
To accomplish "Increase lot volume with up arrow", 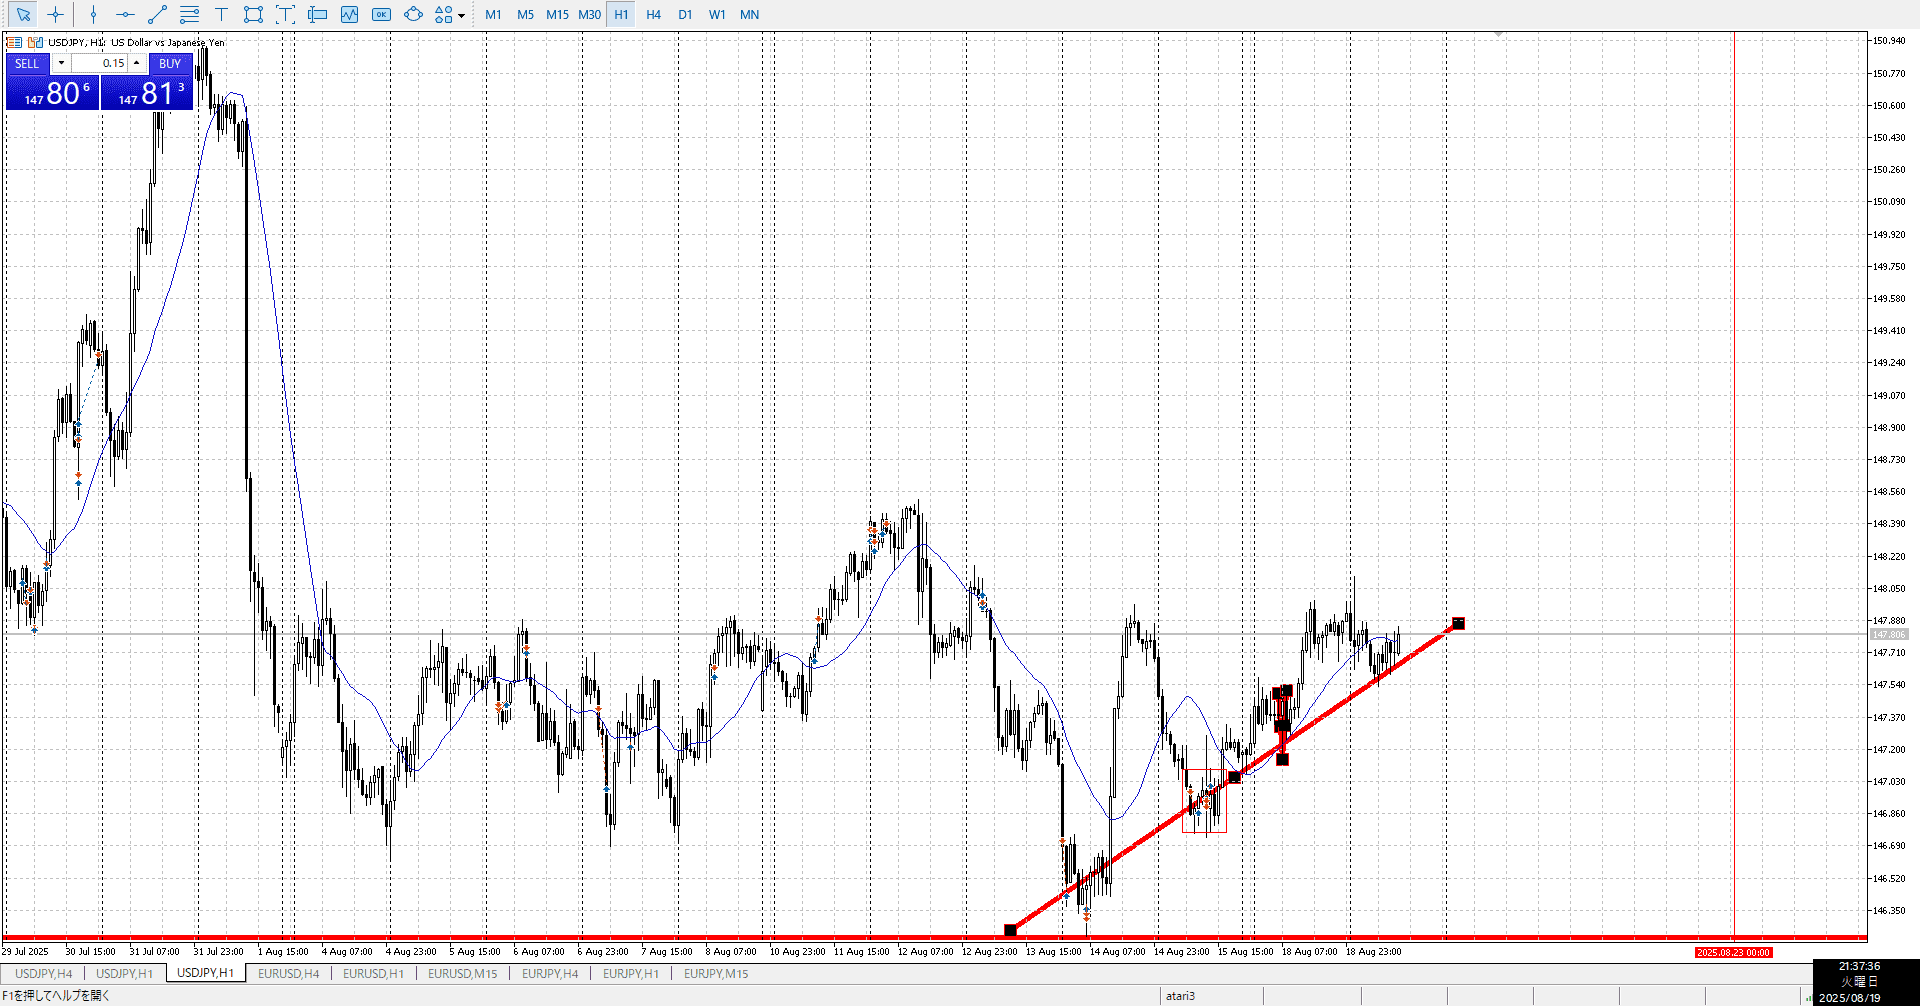I will click(x=137, y=63).
